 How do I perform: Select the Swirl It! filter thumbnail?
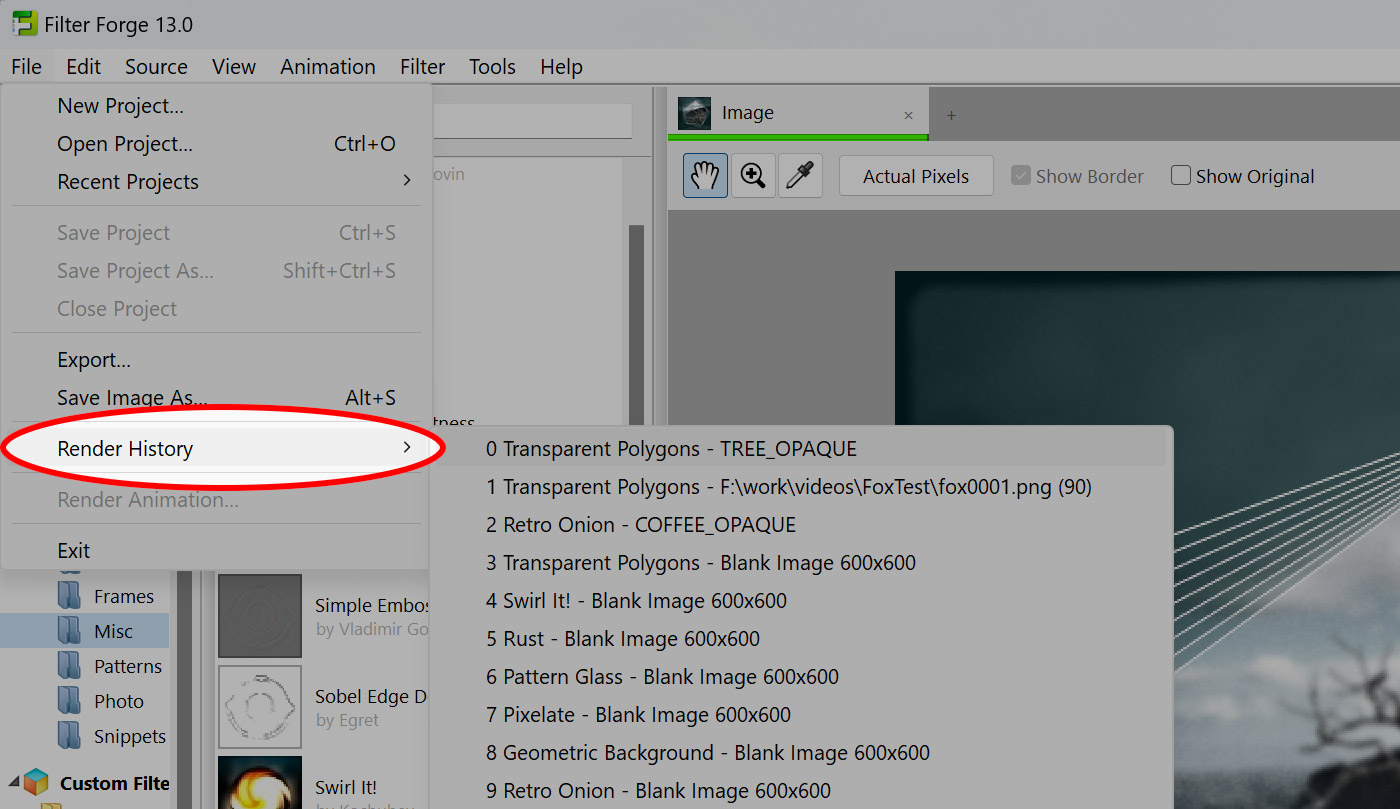click(x=260, y=783)
